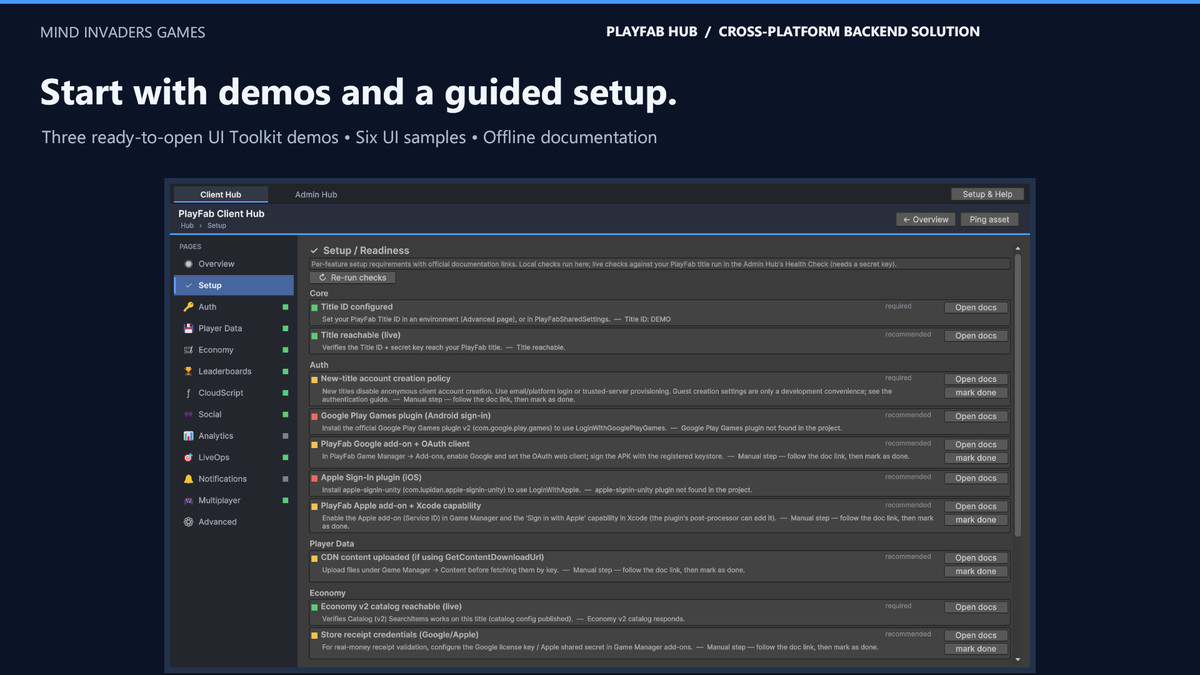1200x675 pixels.
Task: Click the "Player Data" section heading in content
Action: [334, 544]
